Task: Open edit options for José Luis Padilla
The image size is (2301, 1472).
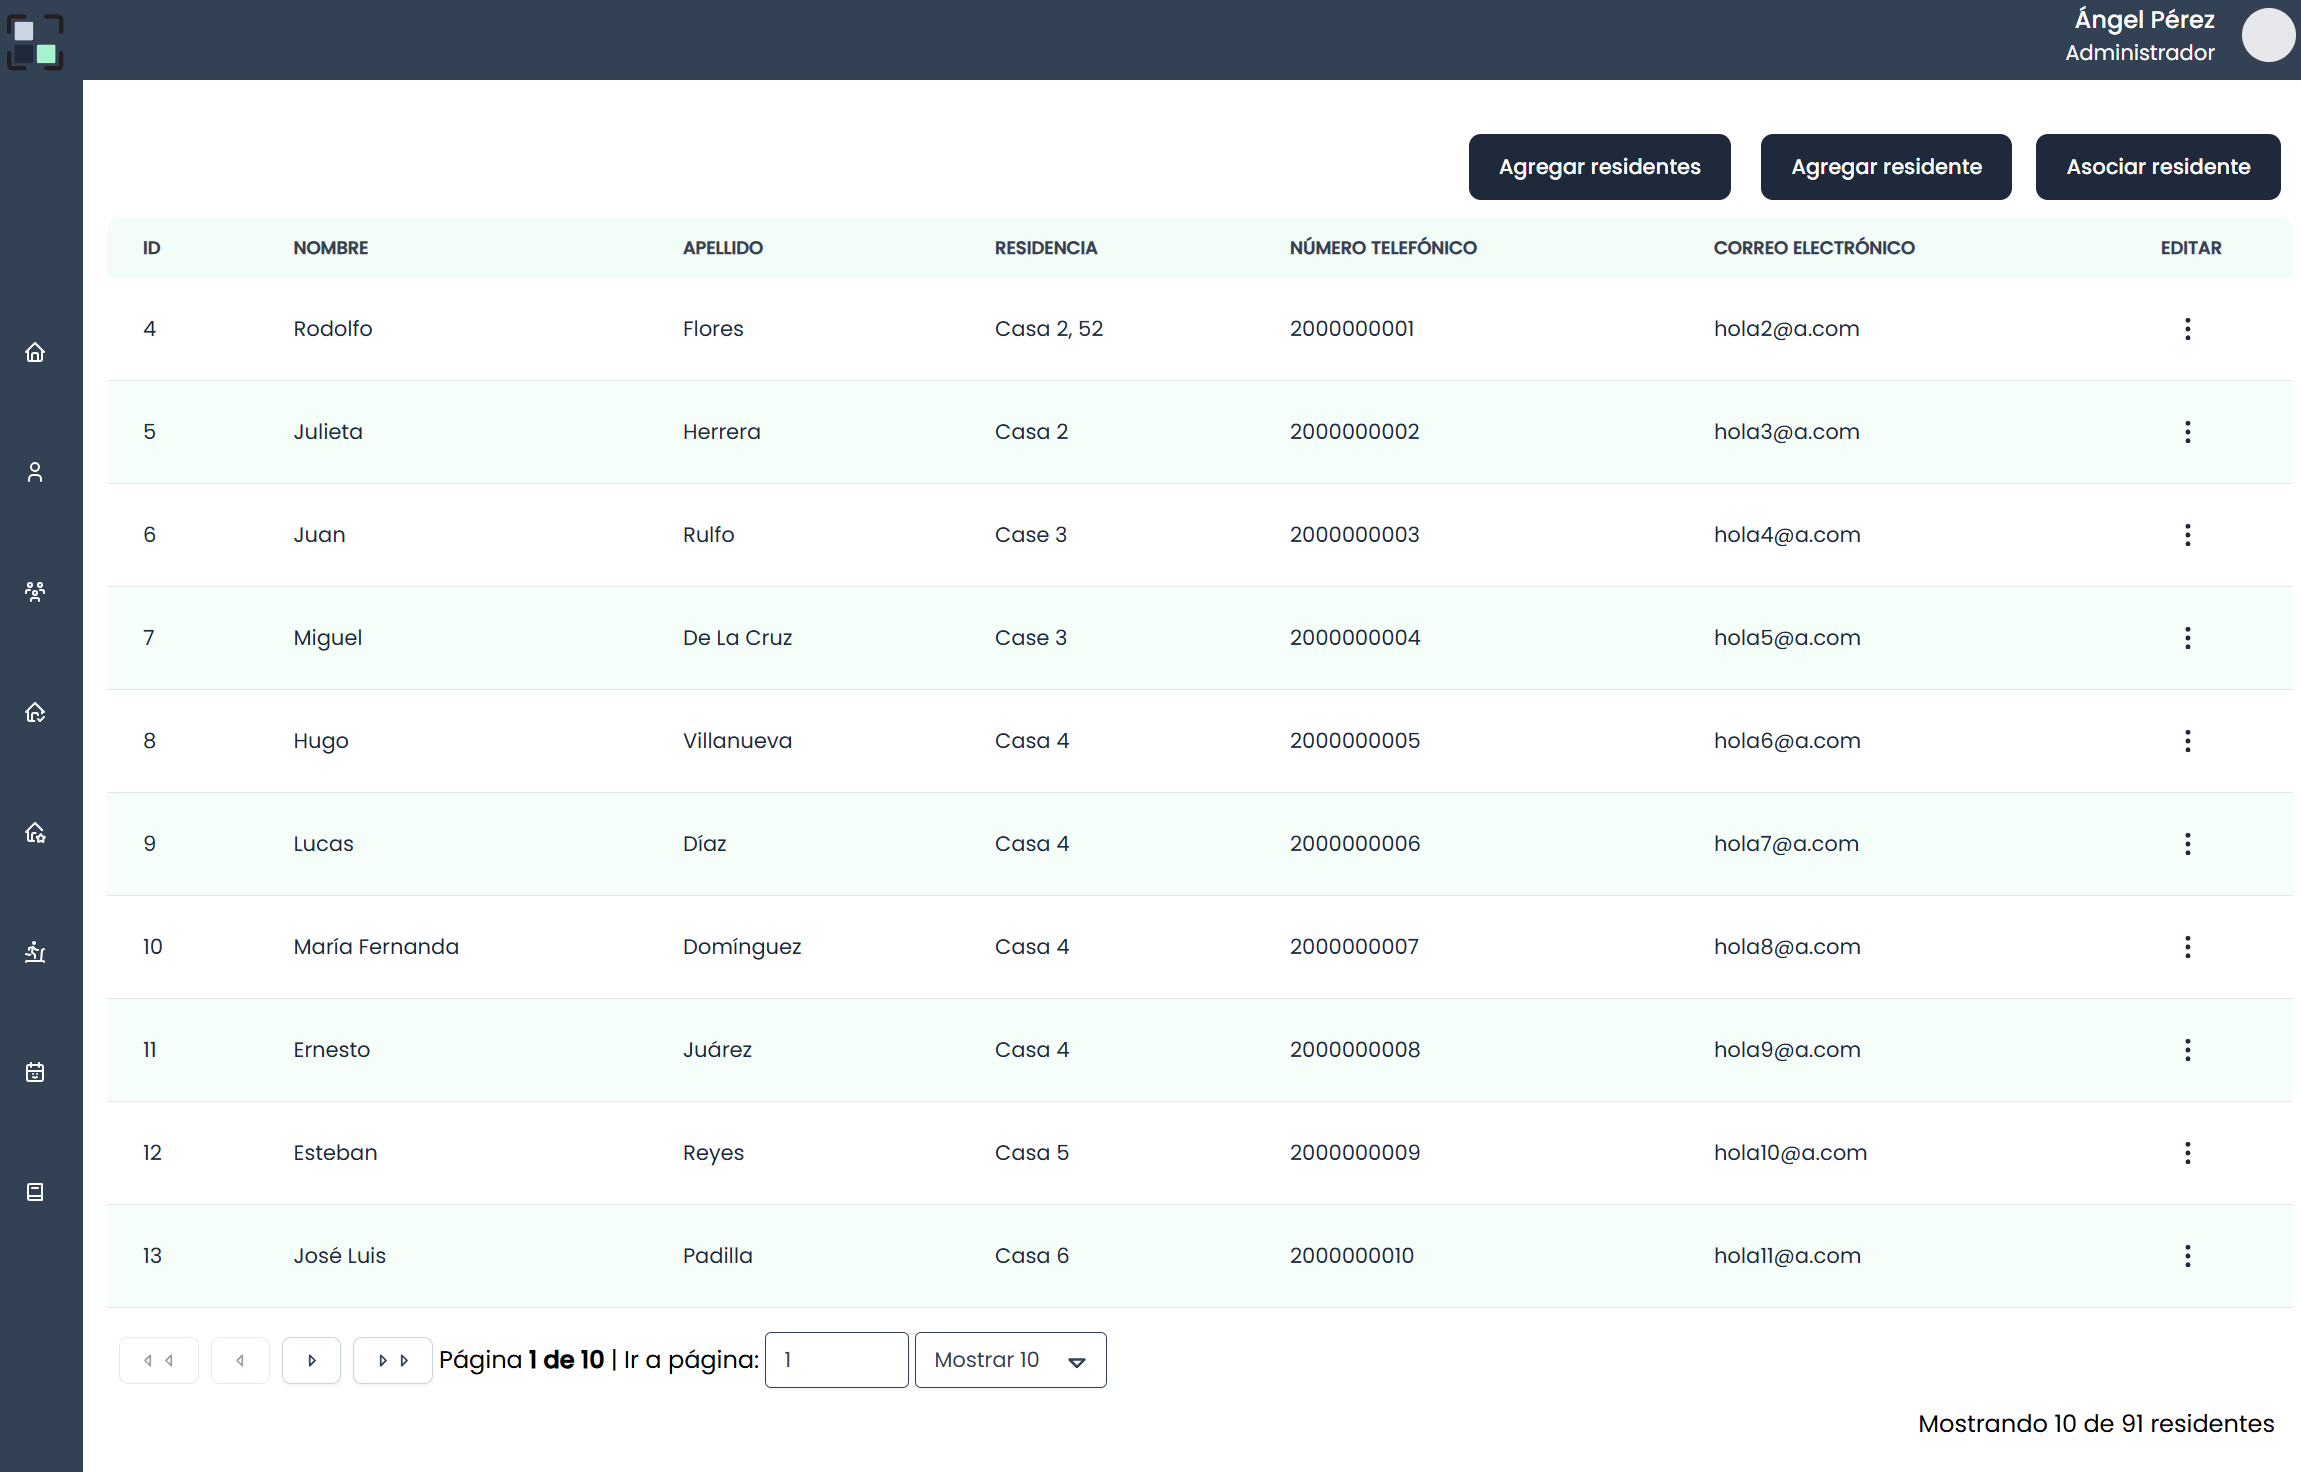Action: (2187, 1256)
